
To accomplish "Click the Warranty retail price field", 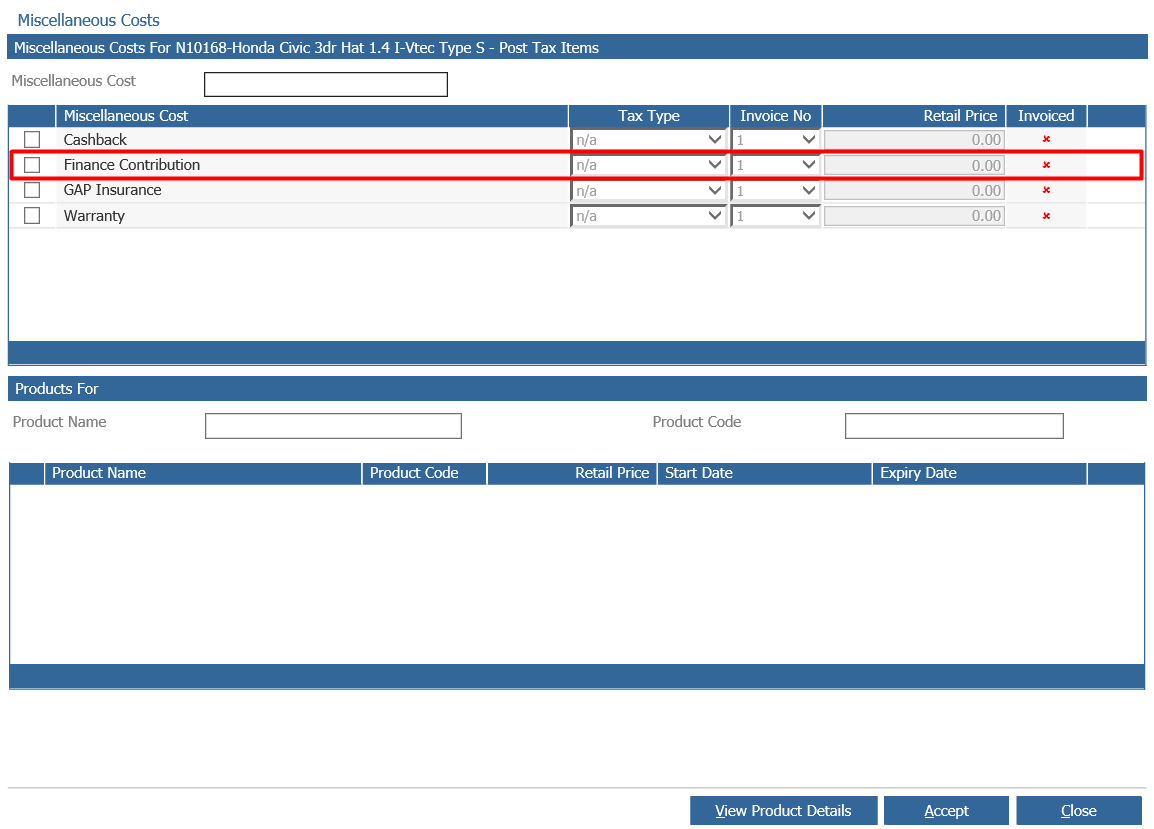I will point(914,216).
